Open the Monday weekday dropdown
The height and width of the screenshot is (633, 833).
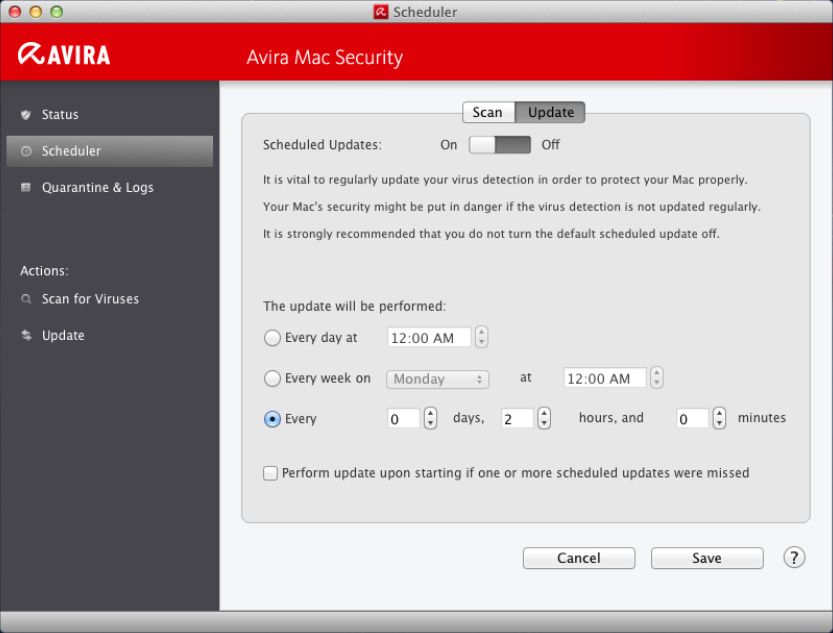437,379
